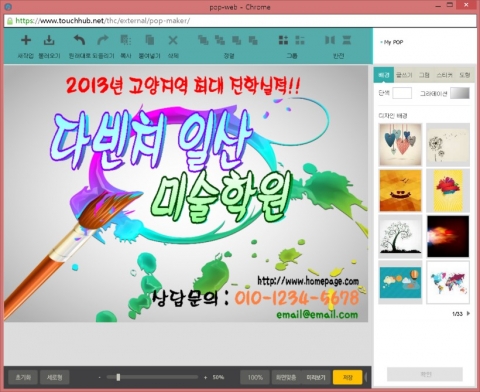The width and height of the screenshot is (480, 392).
Task: Click the group (그룹) icon with plus
Action: point(283,40)
